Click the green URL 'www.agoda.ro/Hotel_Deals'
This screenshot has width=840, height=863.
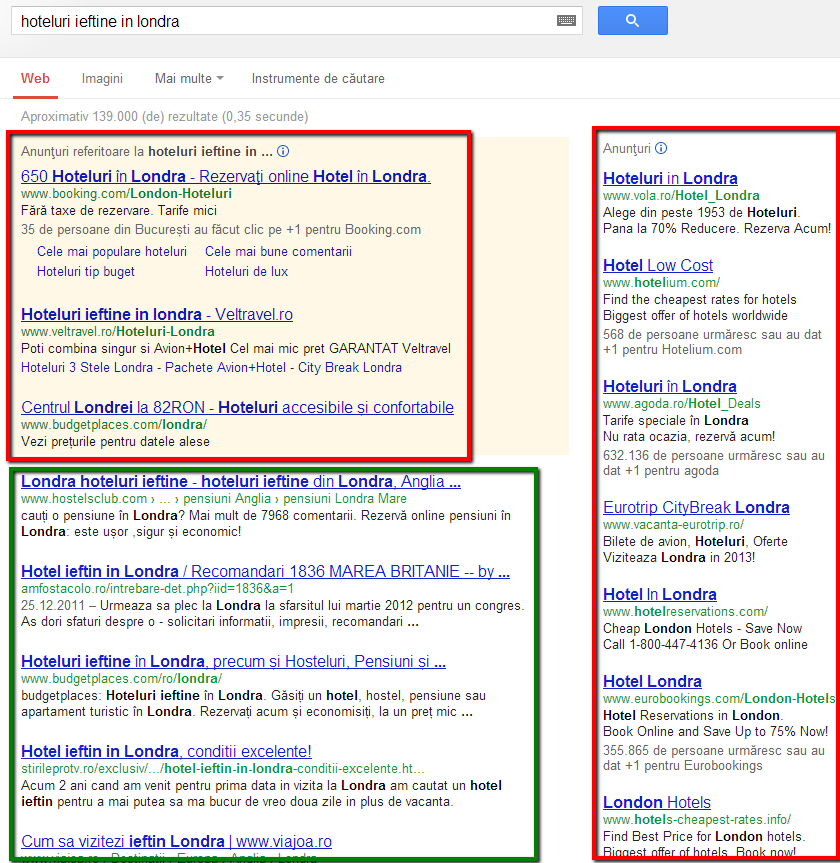click(682, 403)
